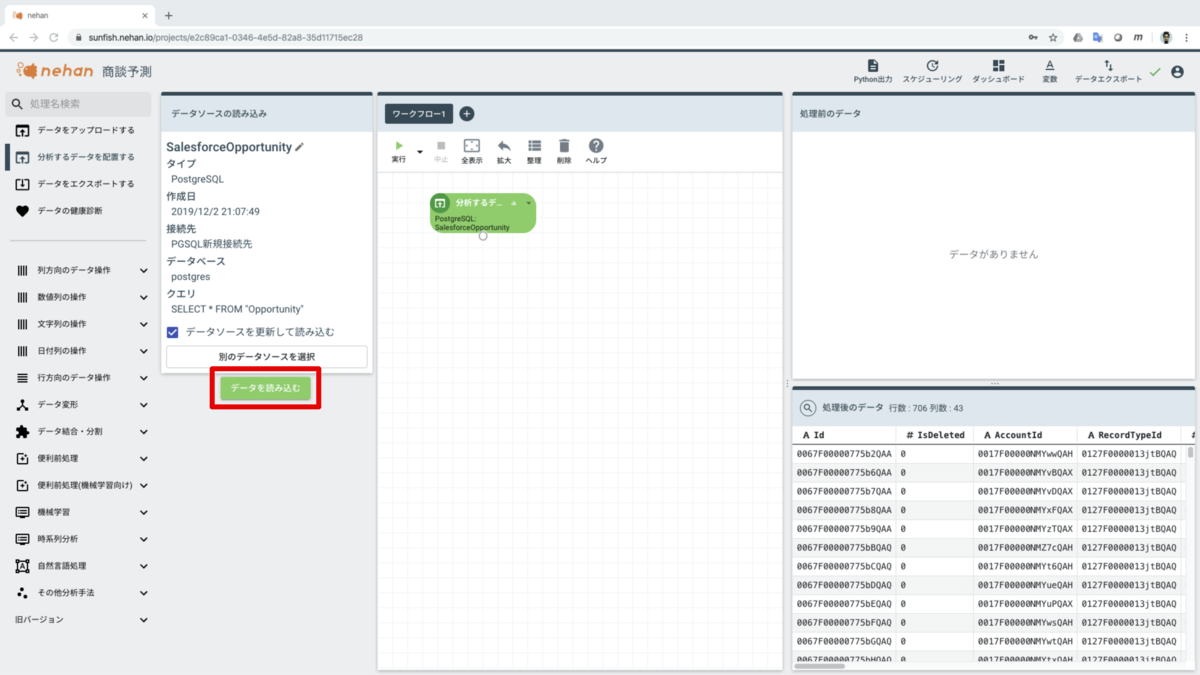Click the nehan logo
The image size is (1200, 675).
(x=54, y=71)
